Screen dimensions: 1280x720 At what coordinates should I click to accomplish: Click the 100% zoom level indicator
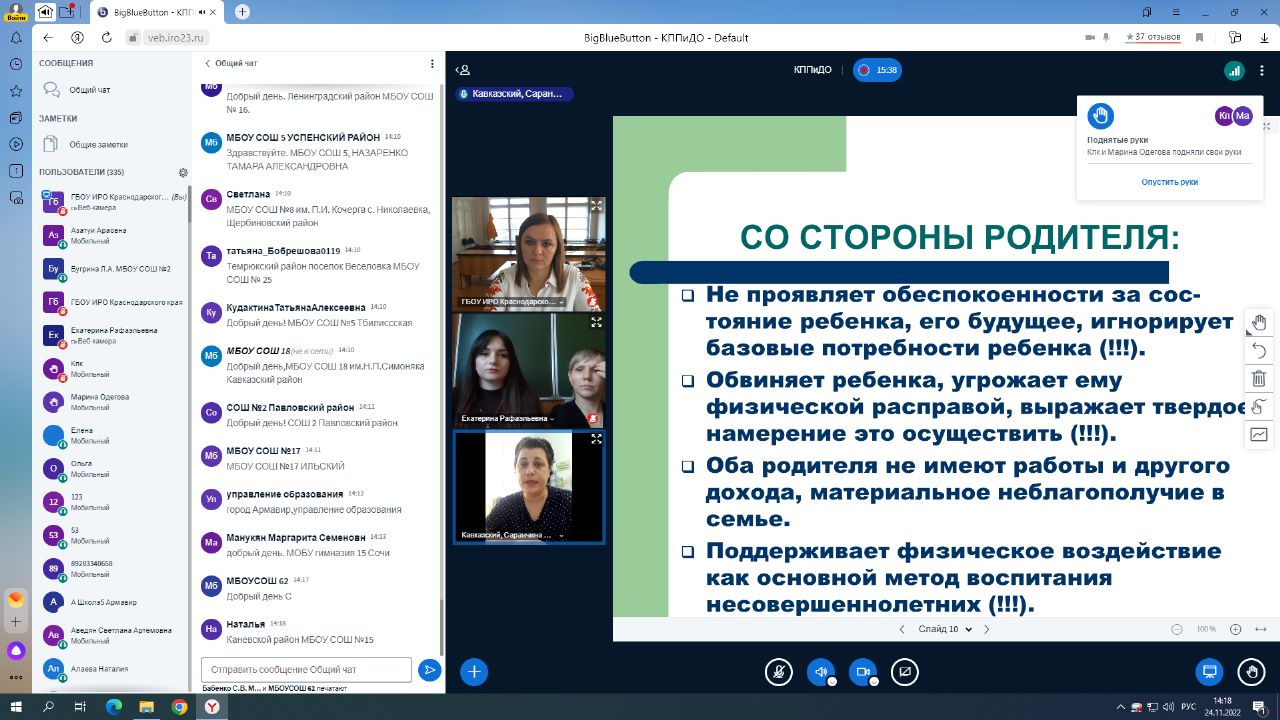(1206, 629)
